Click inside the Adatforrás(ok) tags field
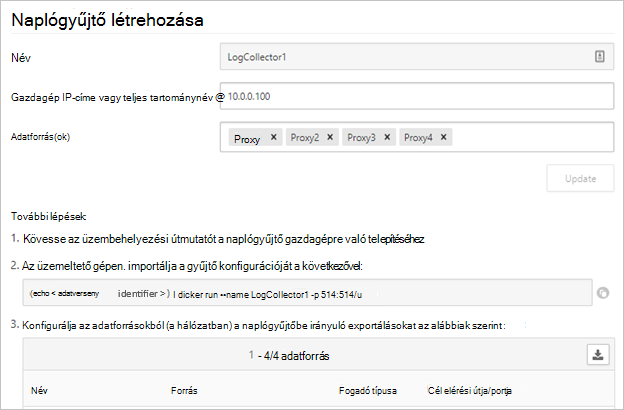The image size is (624, 410). (x=417, y=137)
